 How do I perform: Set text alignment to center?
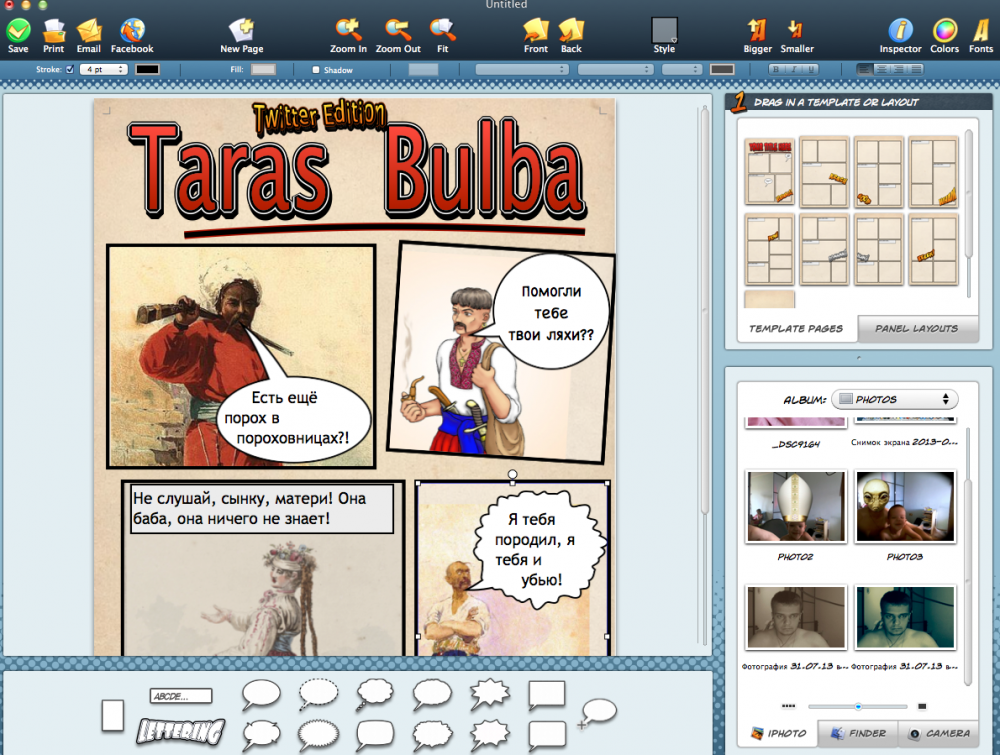pyautogui.click(x=881, y=70)
